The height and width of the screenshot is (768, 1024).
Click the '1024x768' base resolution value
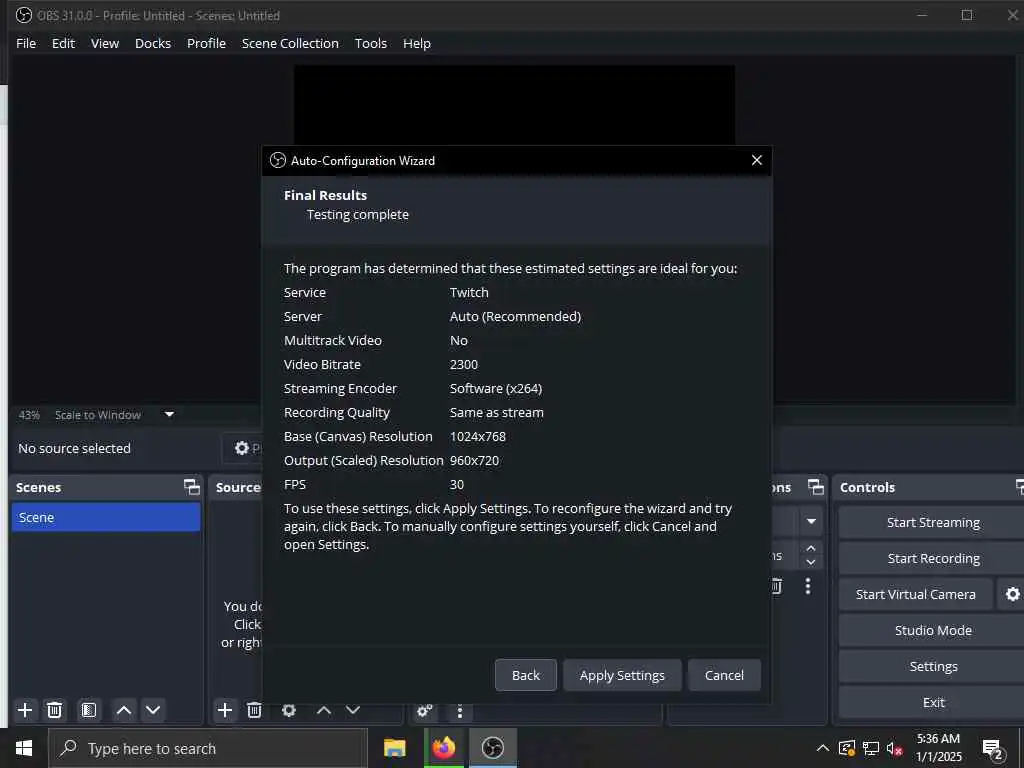(477, 436)
